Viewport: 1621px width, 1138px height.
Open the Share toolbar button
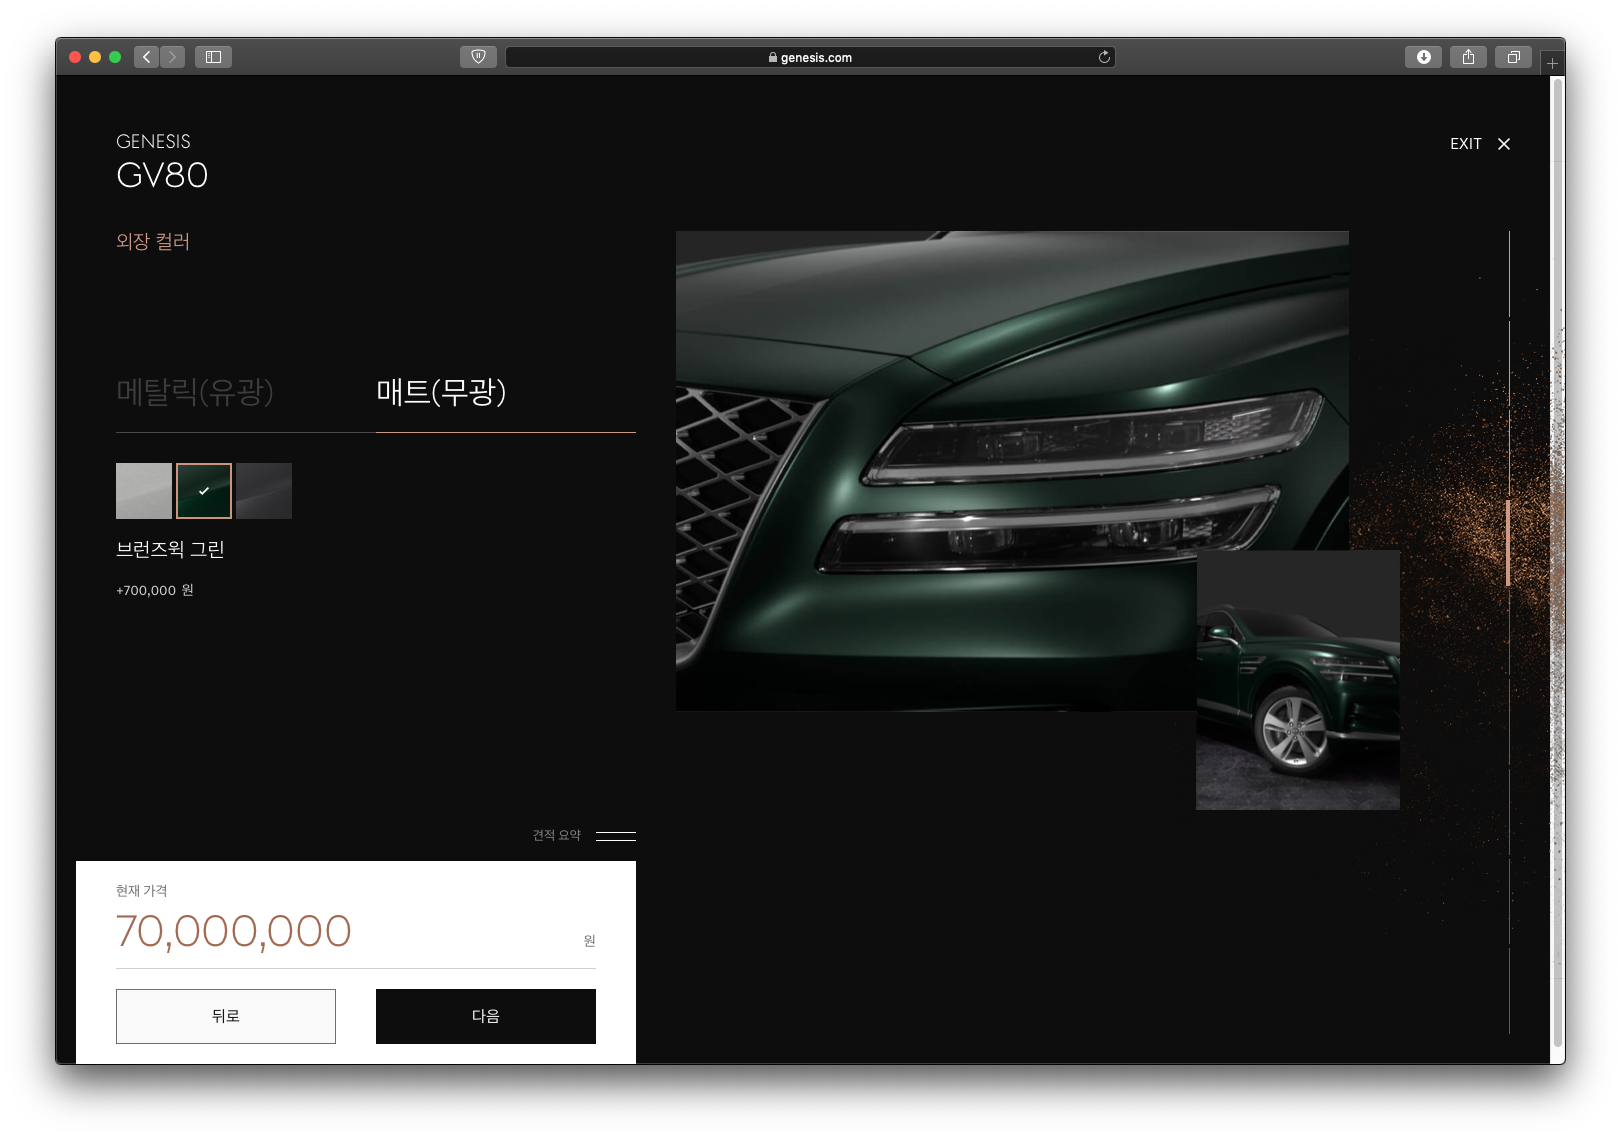pyautogui.click(x=1468, y=57)
